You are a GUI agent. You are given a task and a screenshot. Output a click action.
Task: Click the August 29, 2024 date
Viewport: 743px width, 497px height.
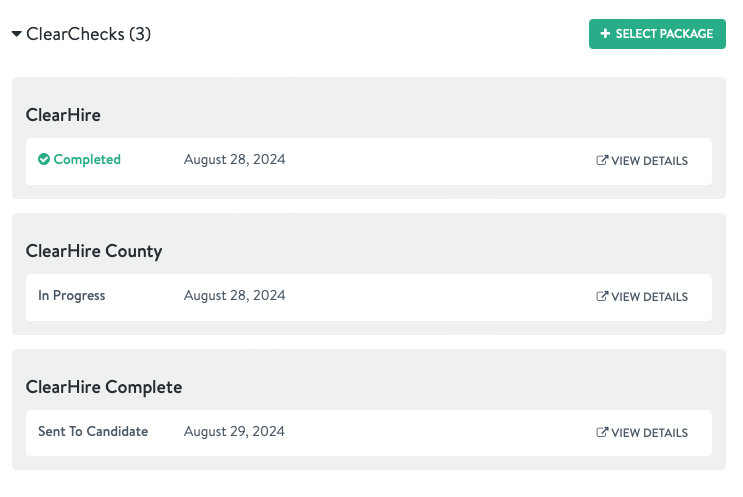tap(234, 432)
